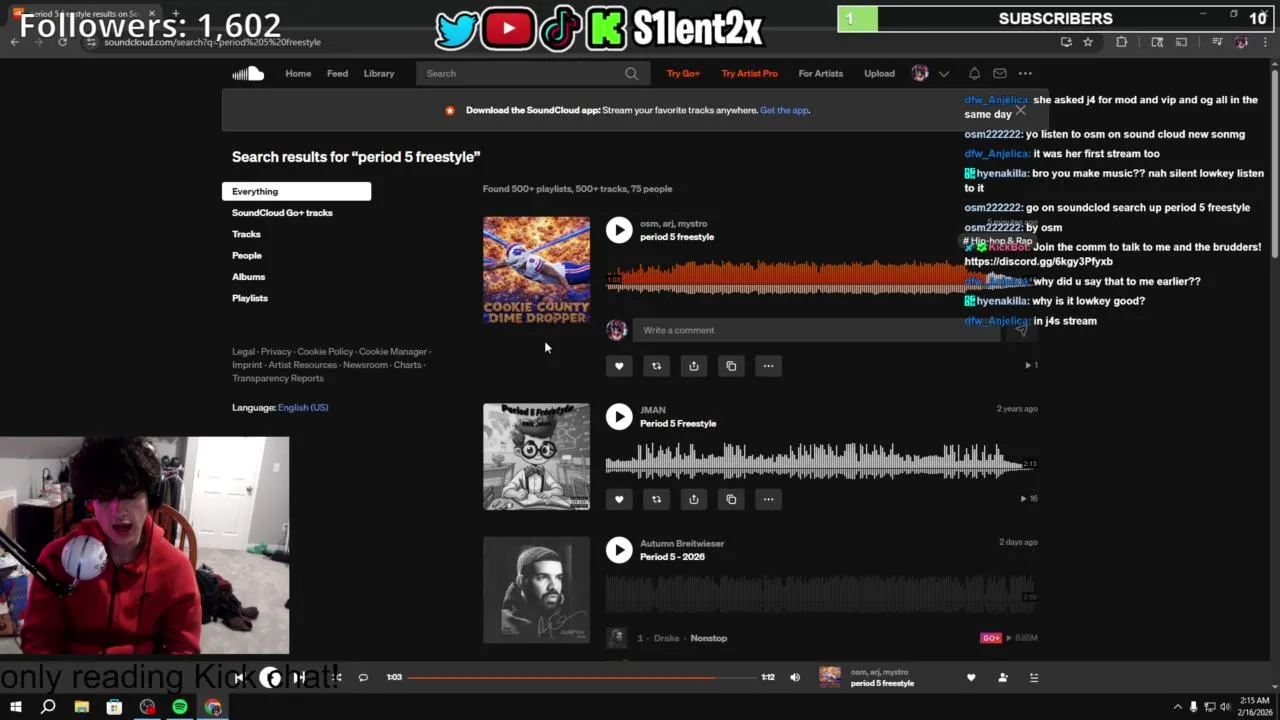This screenshot has width=1280, height=720.
Task: Open the header three-dot settings menu
Action: point(1025,73)
